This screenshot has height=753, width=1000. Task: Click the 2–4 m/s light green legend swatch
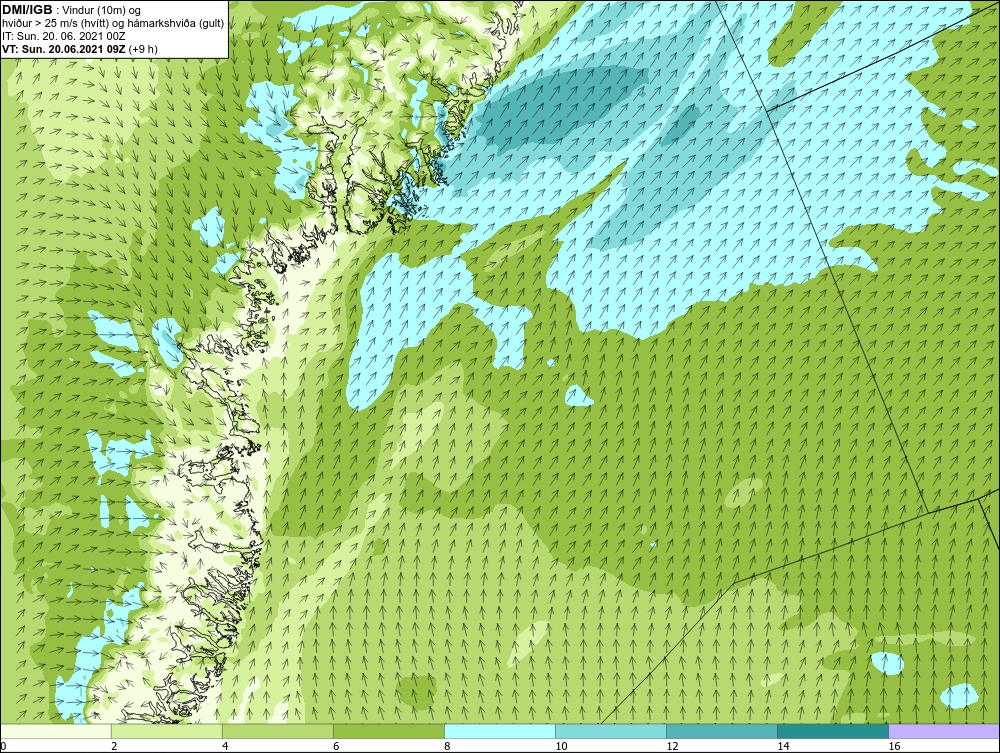(x=166, y=731)
